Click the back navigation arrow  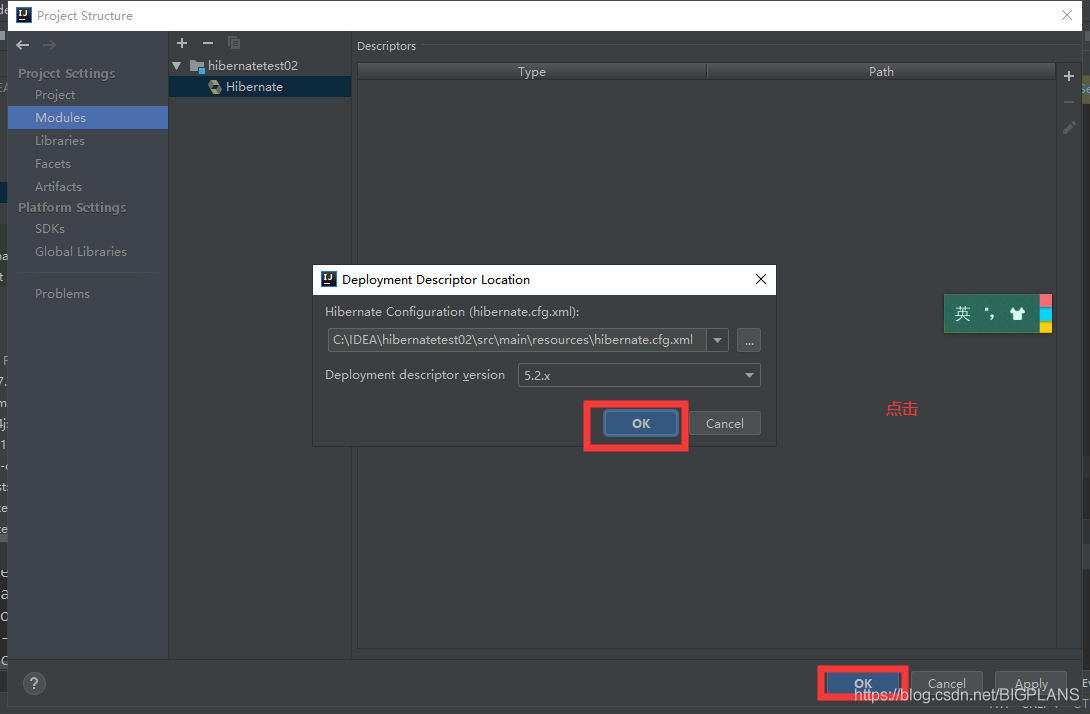[23, 45]
